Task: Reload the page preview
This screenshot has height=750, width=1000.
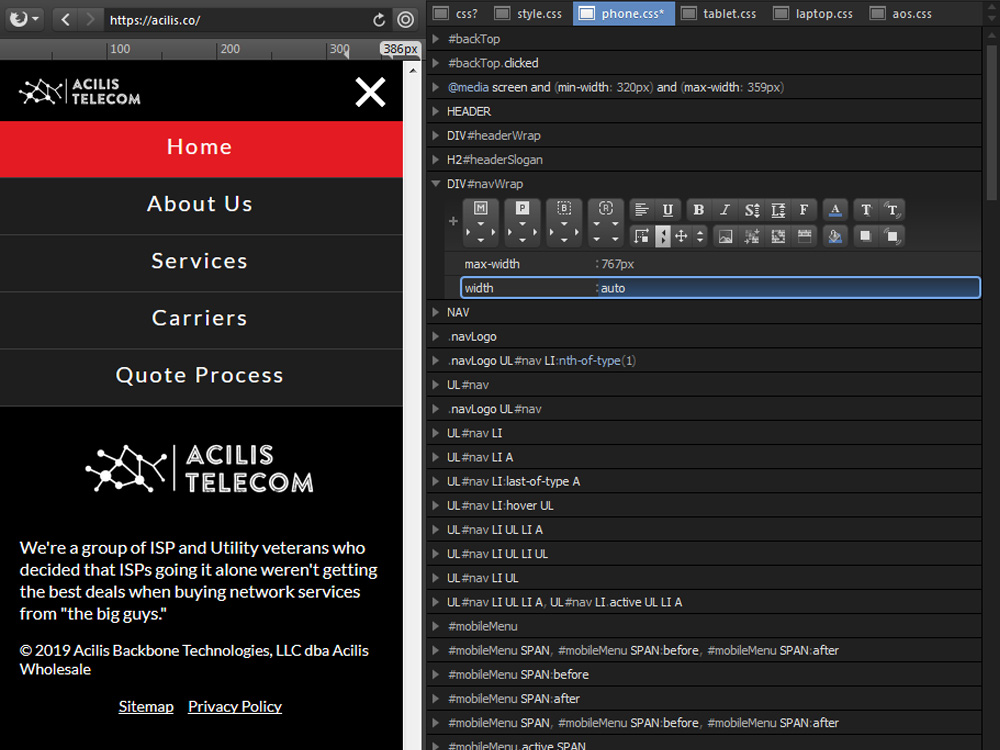Action: (x=379, y=19)
